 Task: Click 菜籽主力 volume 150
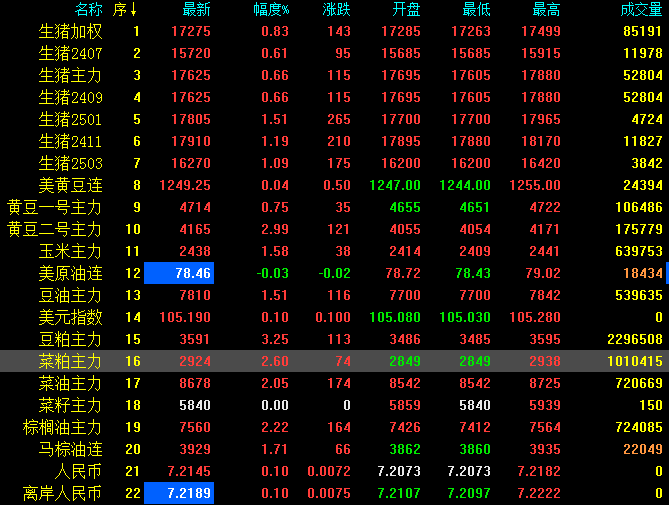click(651, 406)
